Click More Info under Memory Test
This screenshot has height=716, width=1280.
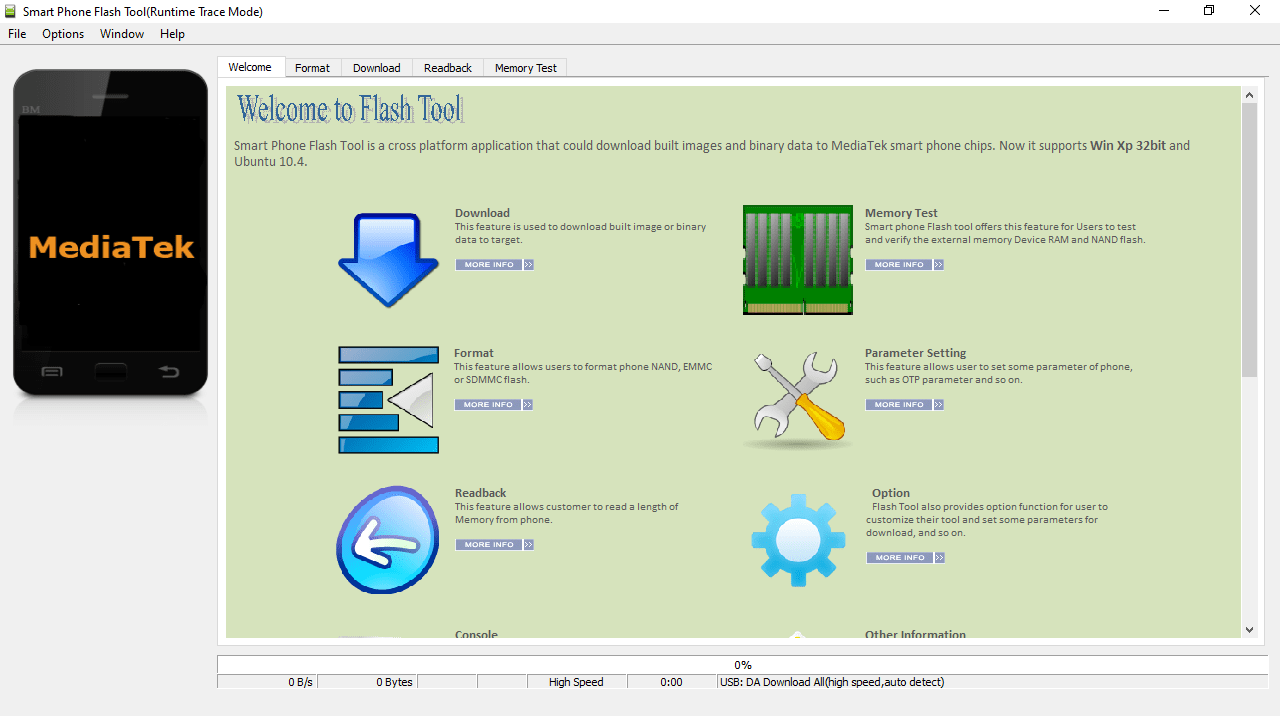905,265
